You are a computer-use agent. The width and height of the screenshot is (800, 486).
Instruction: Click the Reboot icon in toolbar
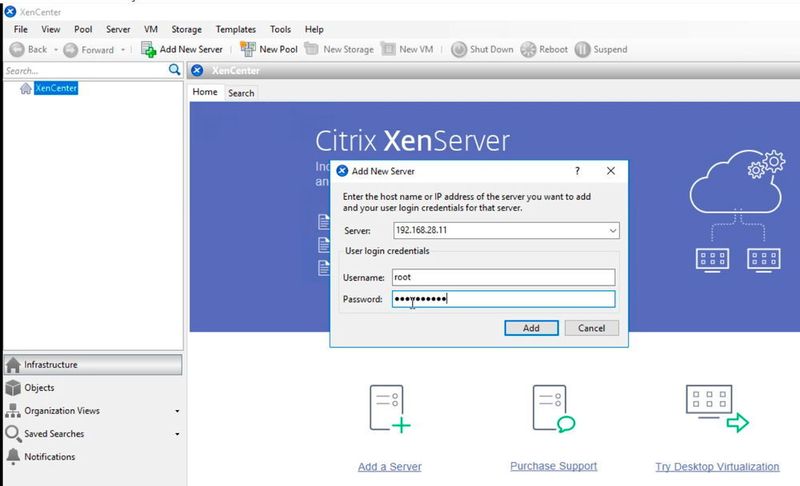coord(528,49)
